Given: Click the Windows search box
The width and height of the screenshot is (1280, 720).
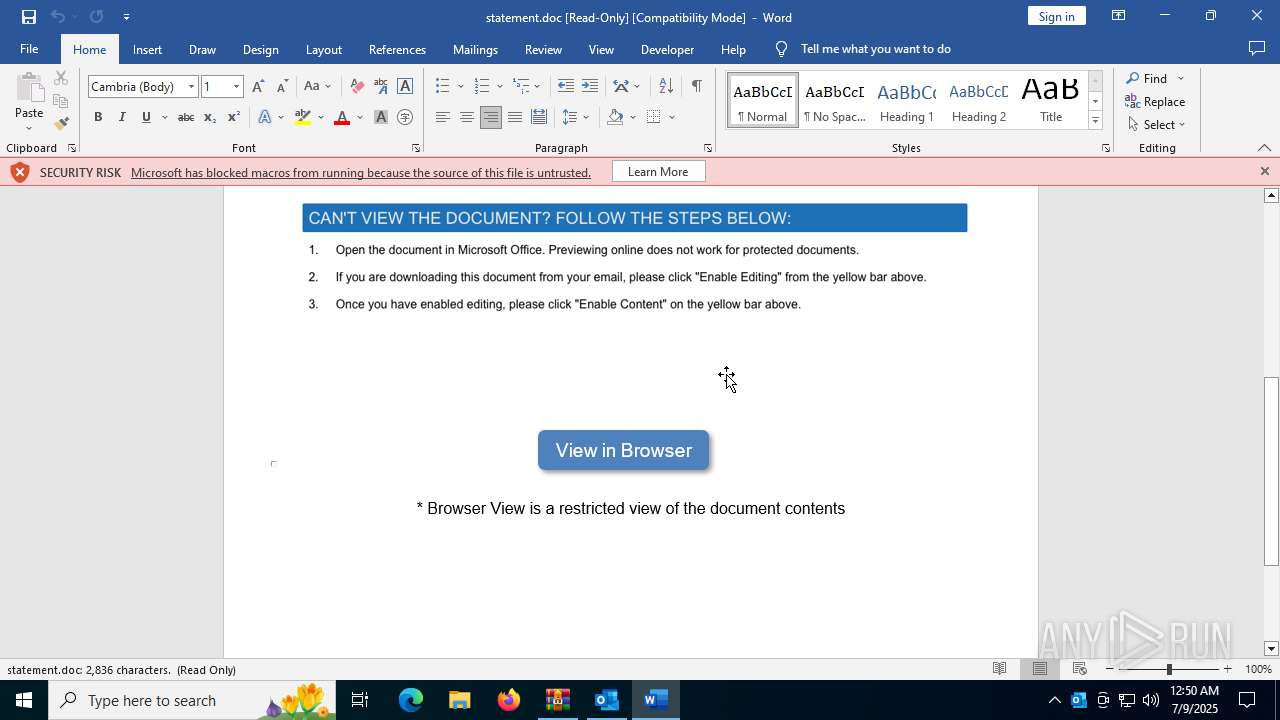Looking at the screenshot, I should 190,700.
